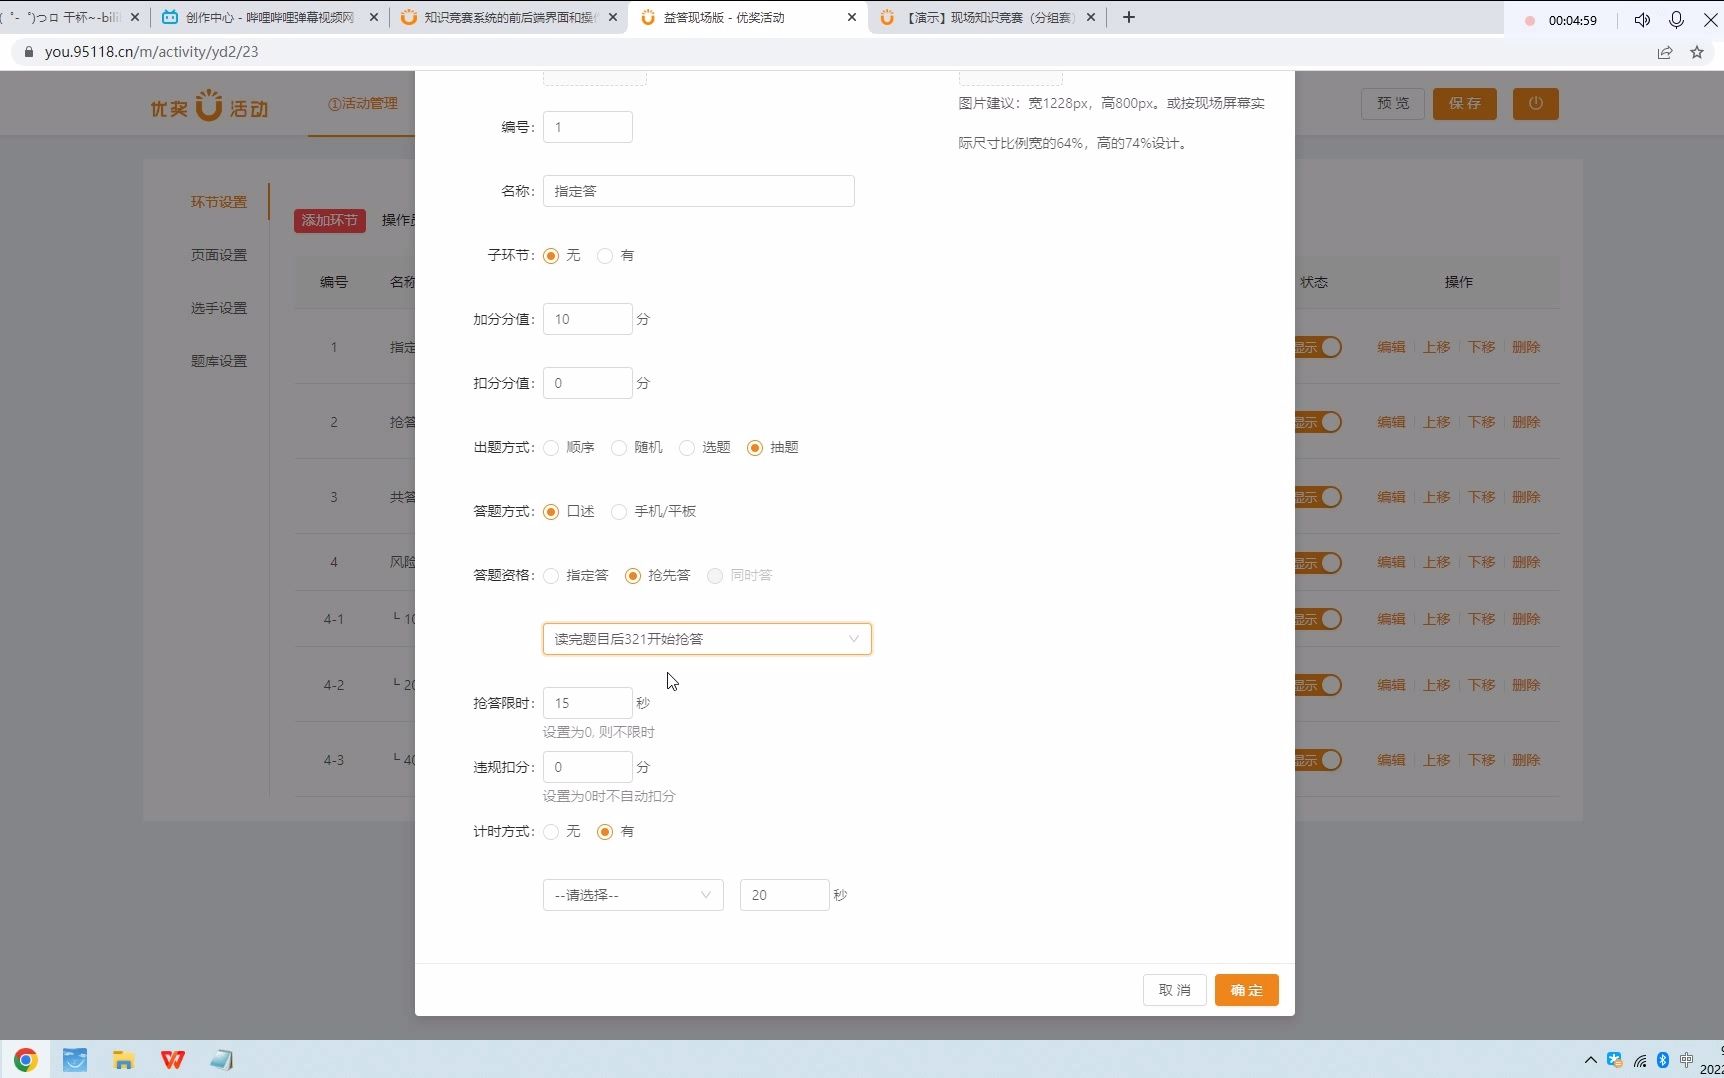Choose 顺序 question order

pyautogui.click(x=551, y=448)
